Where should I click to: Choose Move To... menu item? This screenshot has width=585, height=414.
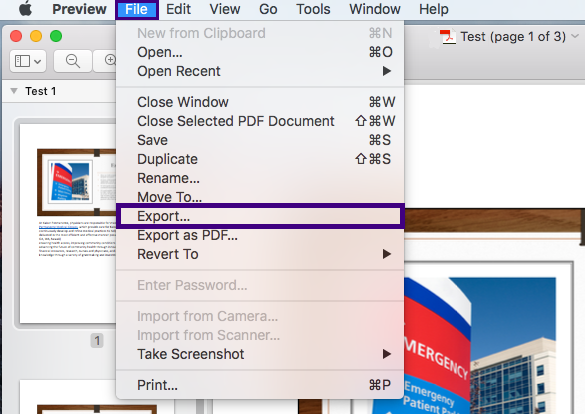pos(260,197)
